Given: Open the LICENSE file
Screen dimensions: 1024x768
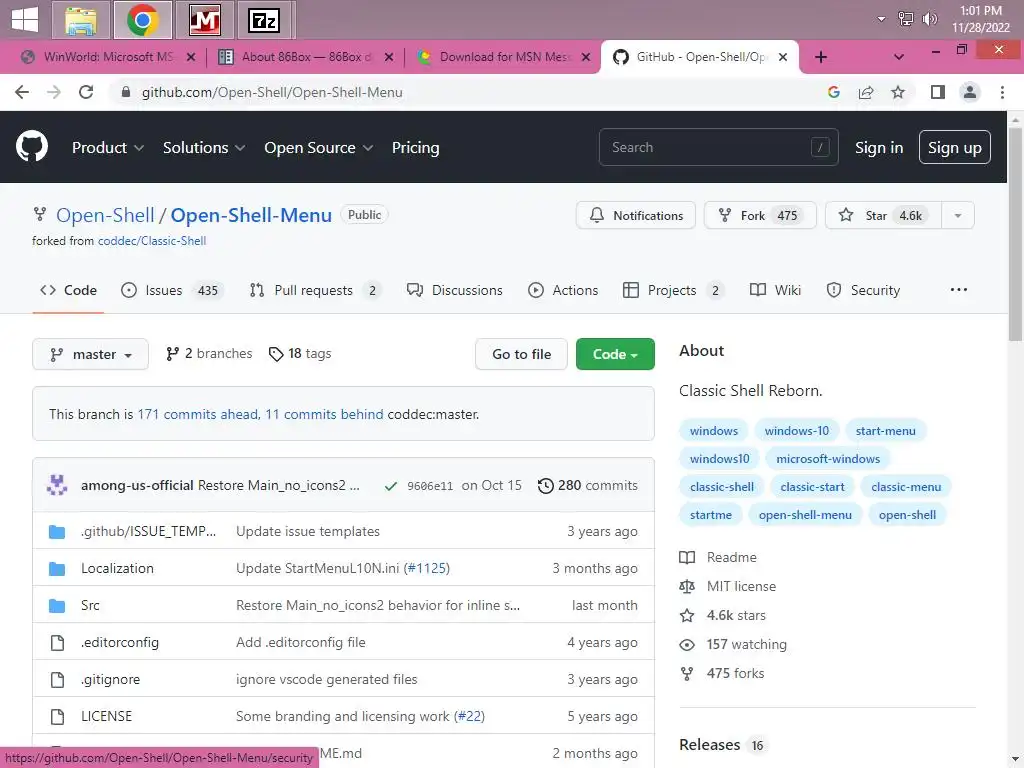Looking at the screenshot, I should coord(106,716).
